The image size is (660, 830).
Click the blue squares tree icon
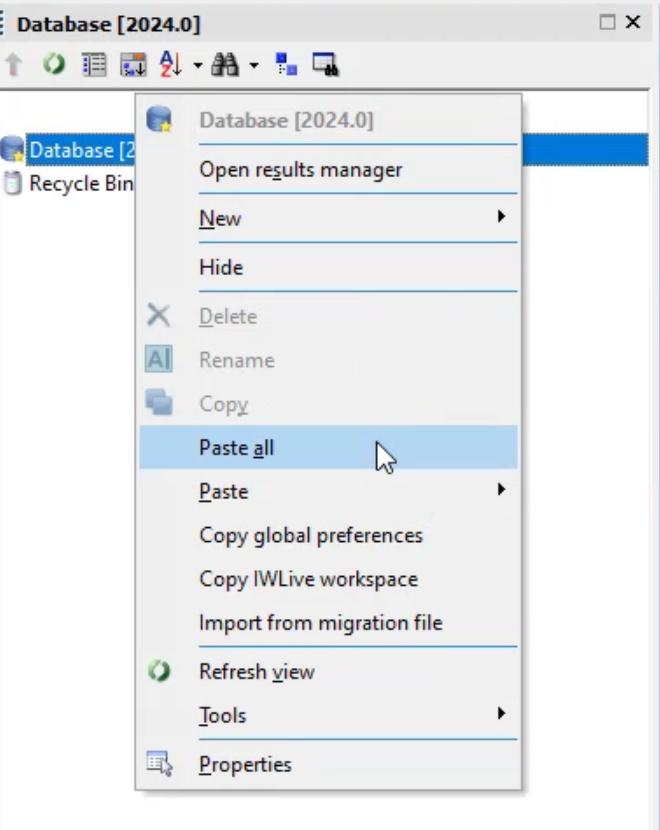point(286,65)
